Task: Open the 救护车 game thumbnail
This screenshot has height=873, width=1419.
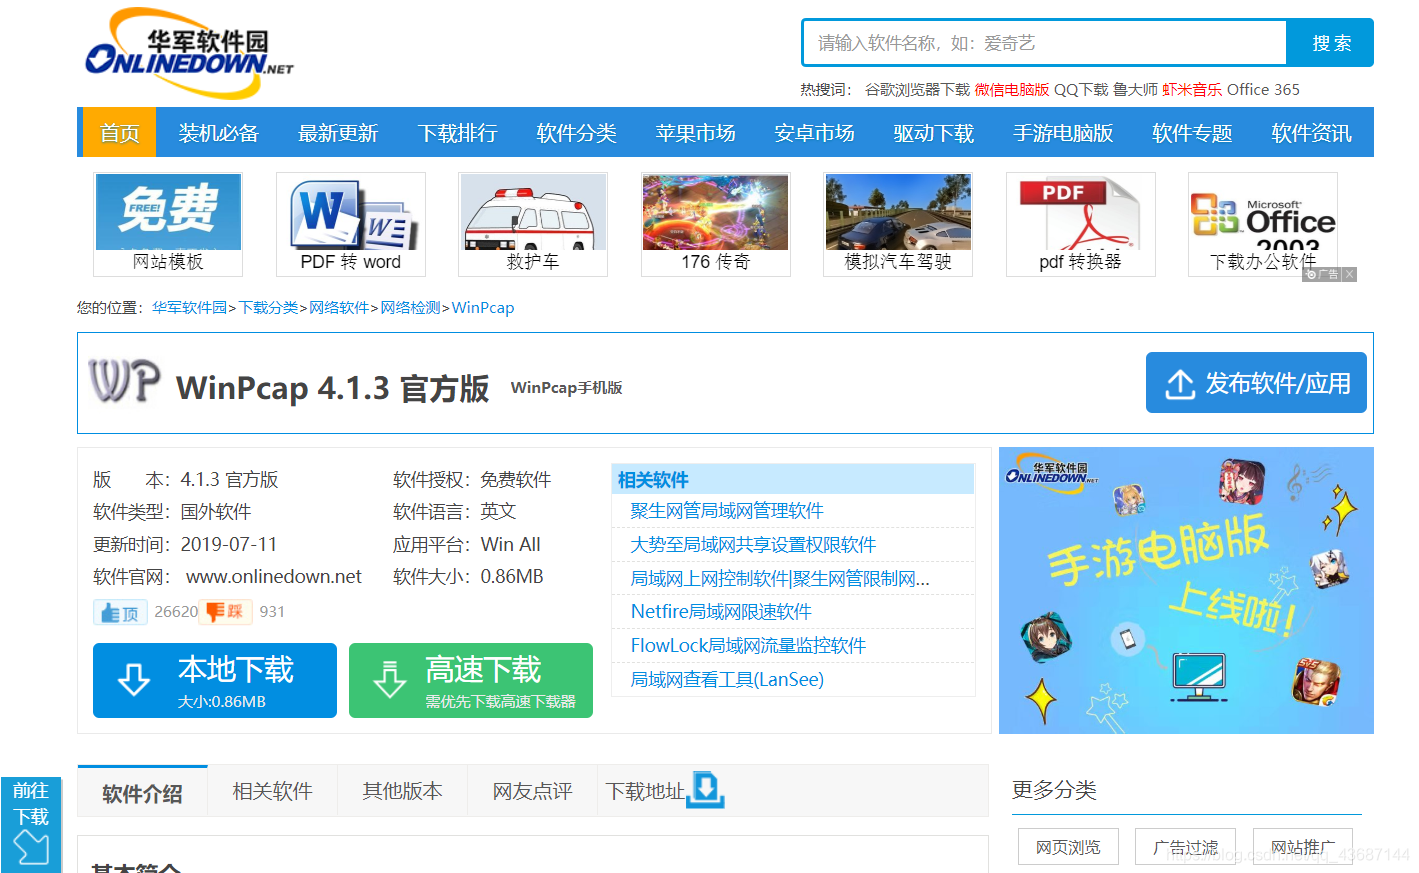Action: pos(533,224)
